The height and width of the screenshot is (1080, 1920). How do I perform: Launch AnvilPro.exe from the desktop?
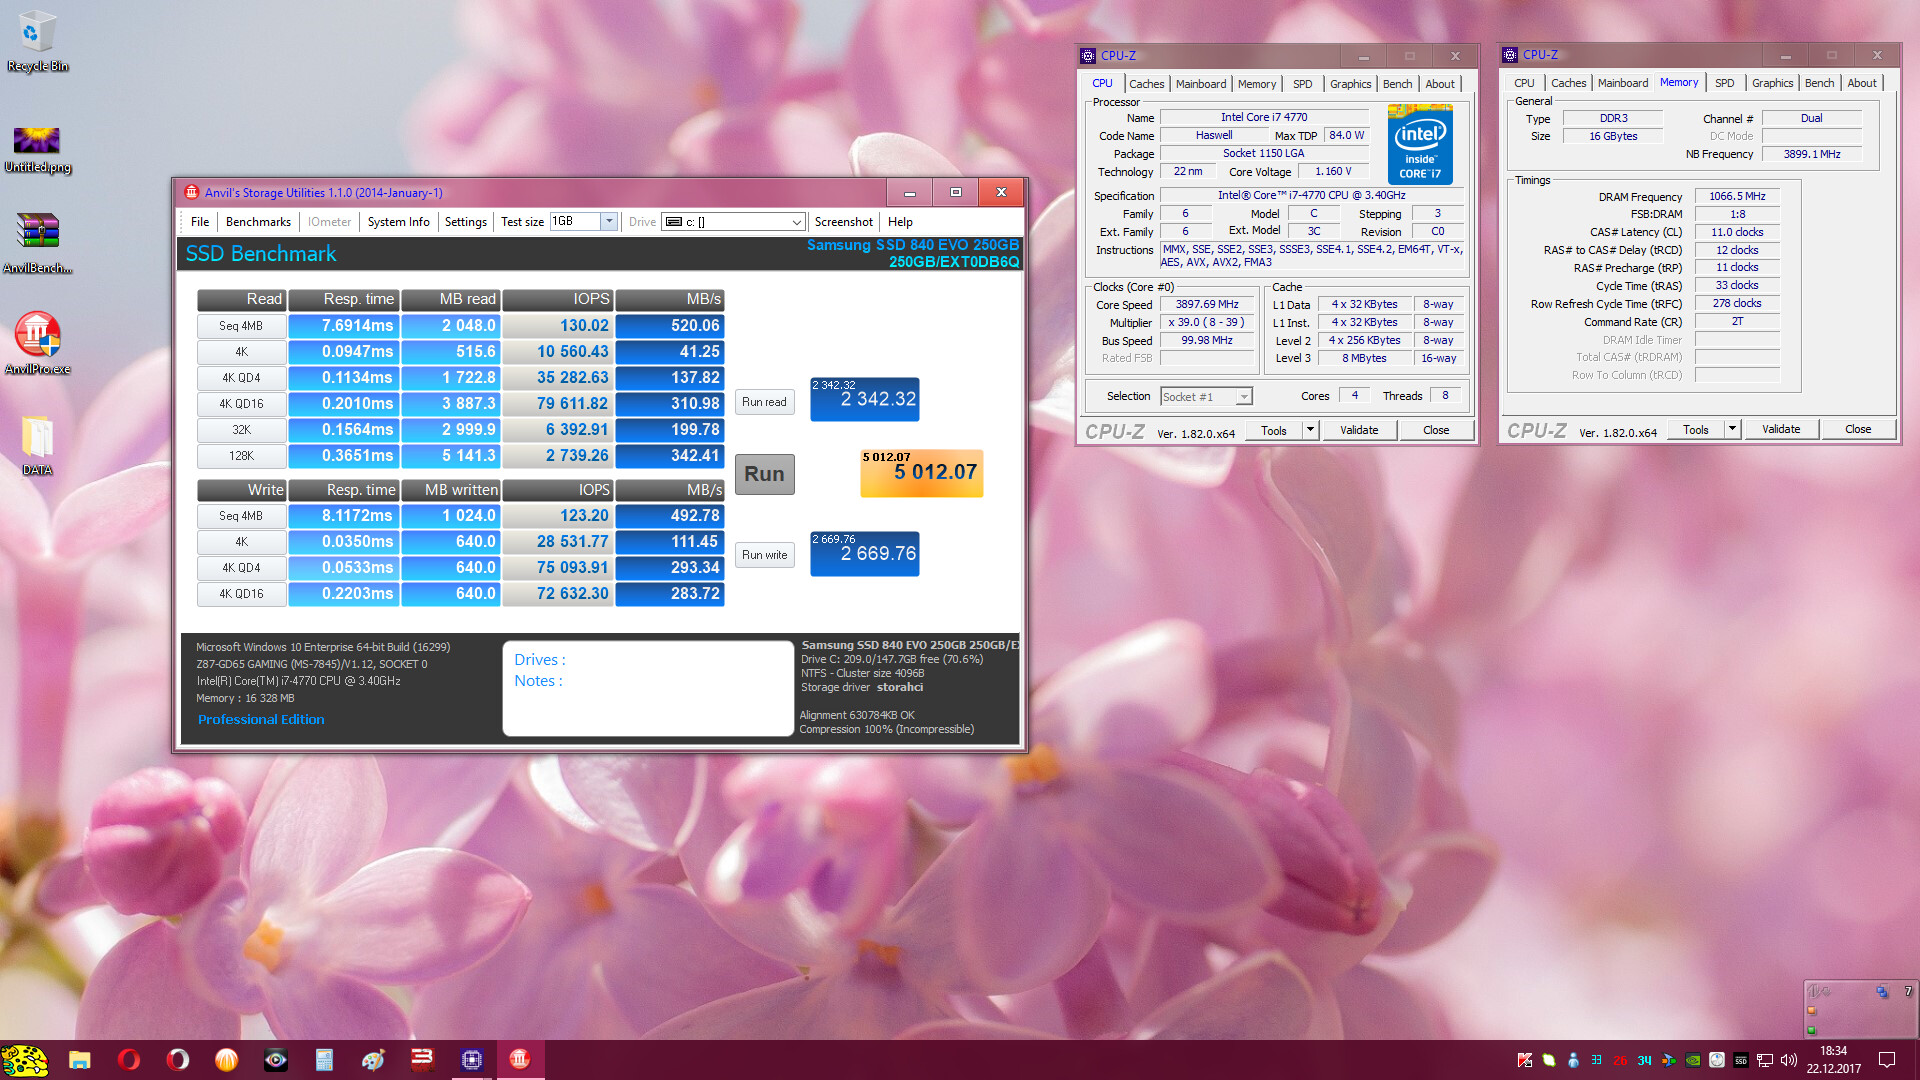click(x=37, y=343)
